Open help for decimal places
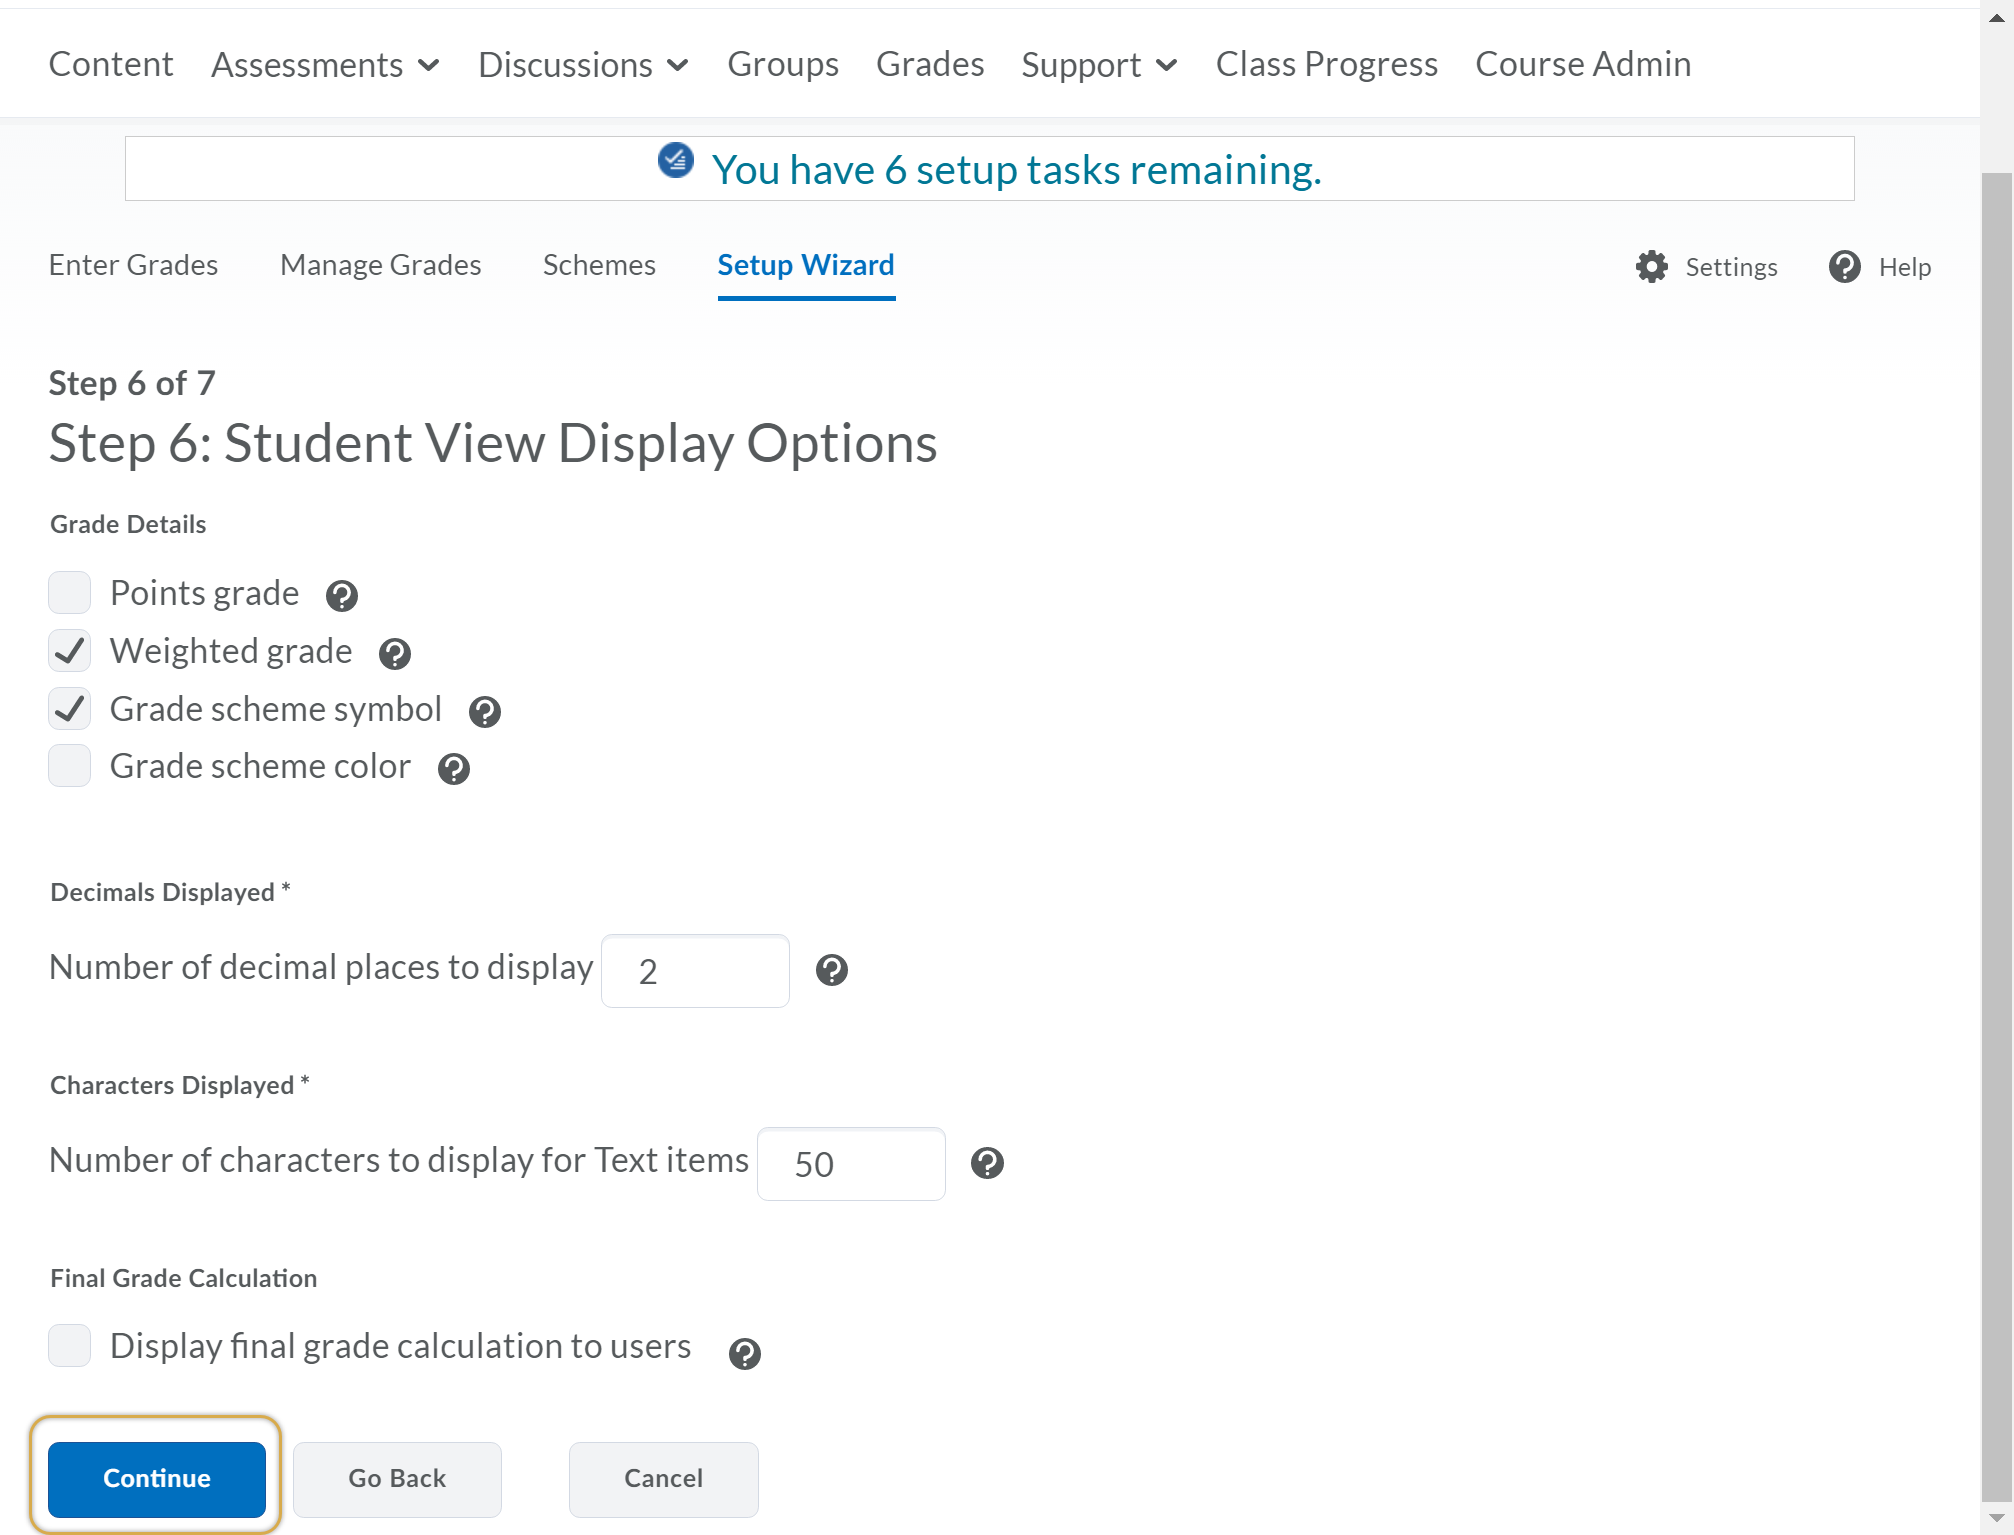2014x1535 pixels. point(832,970)
